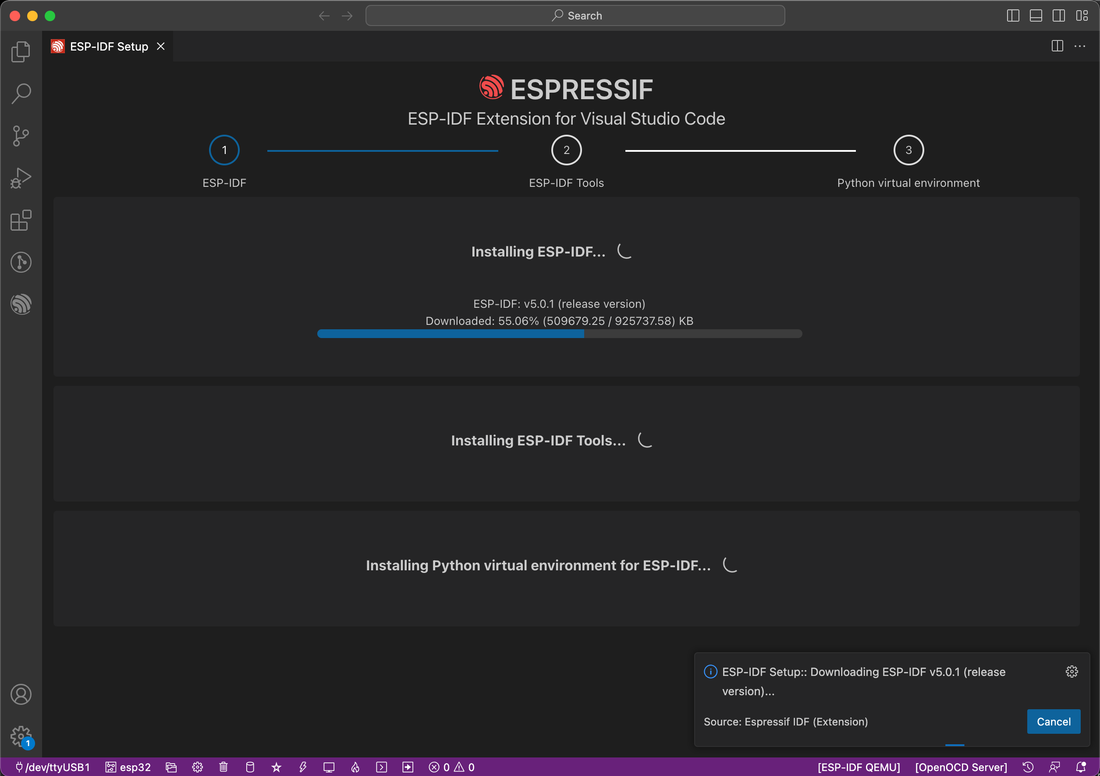
Task: Toggle the secondary side bar layout button
Action: [1059, 16]
